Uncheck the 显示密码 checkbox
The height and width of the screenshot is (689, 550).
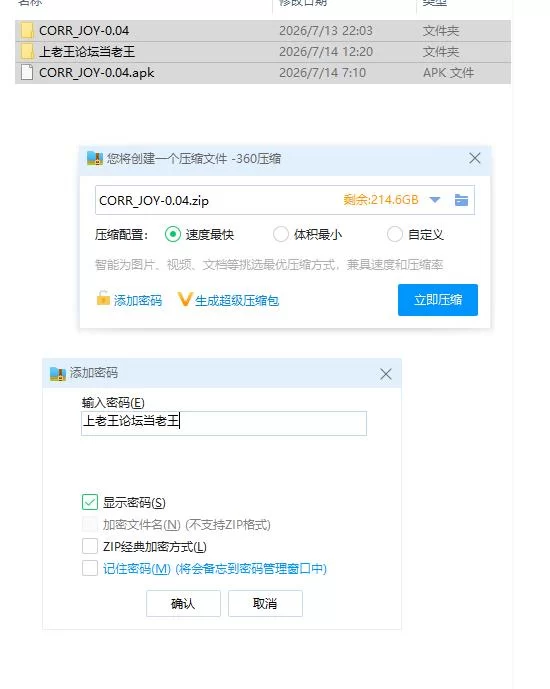tap(90, 502)
